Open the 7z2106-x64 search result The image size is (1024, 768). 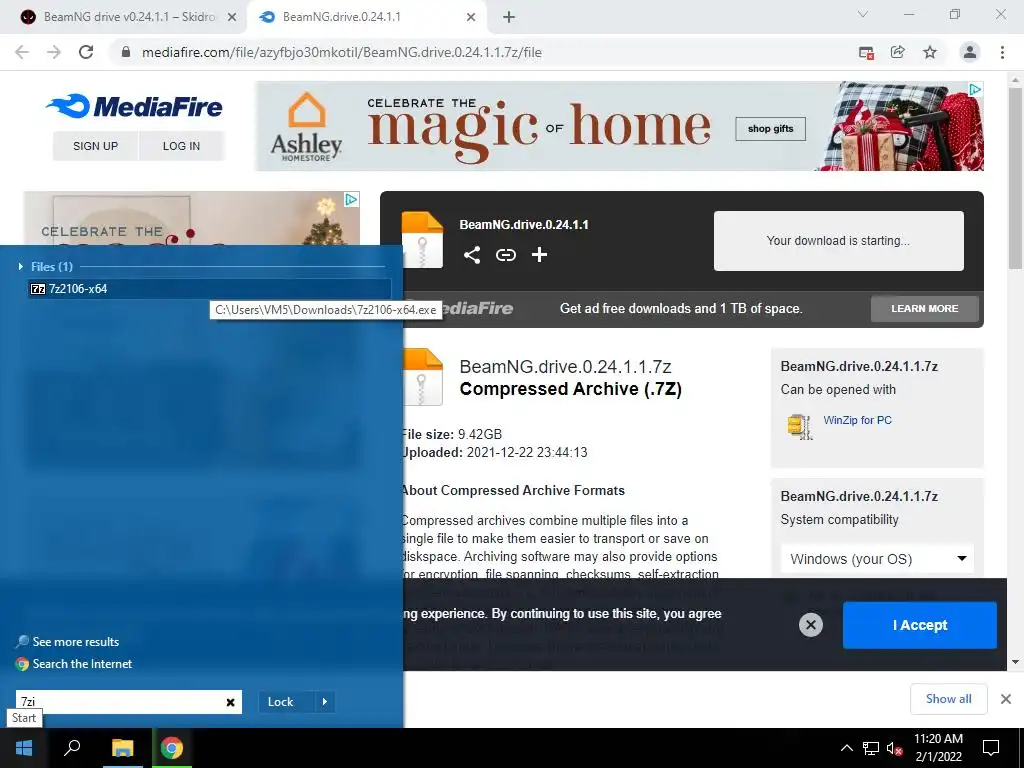click(x=209, y=289)
